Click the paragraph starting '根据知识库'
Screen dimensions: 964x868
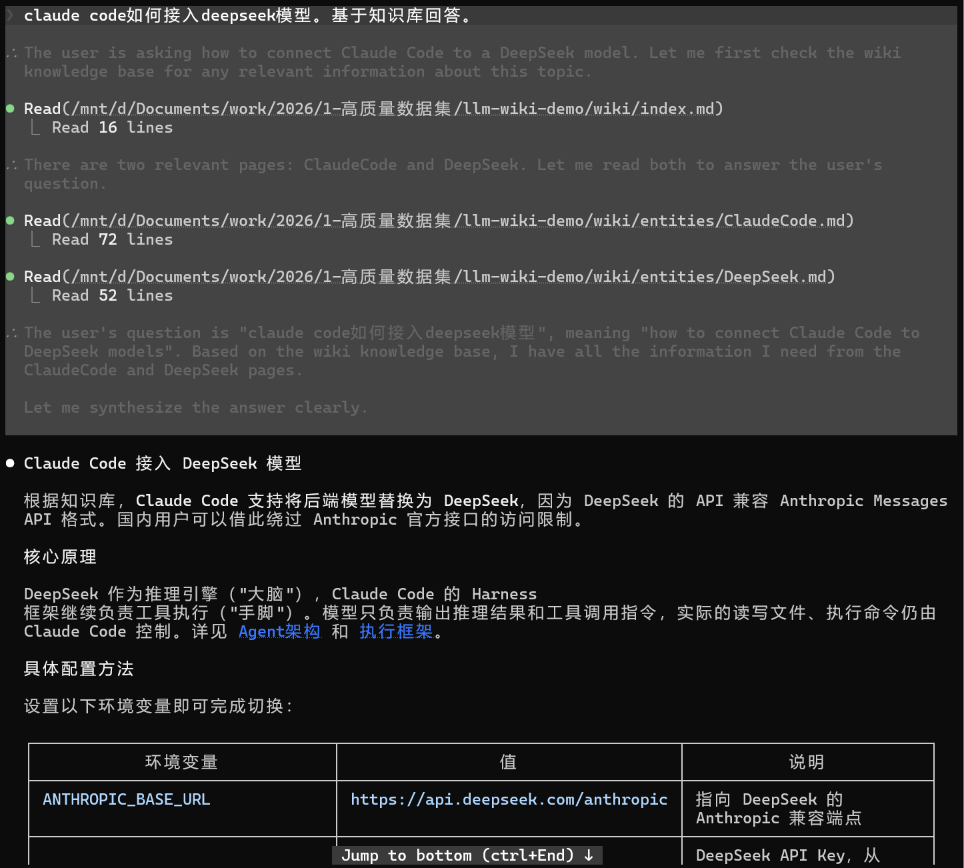[486, 510]
